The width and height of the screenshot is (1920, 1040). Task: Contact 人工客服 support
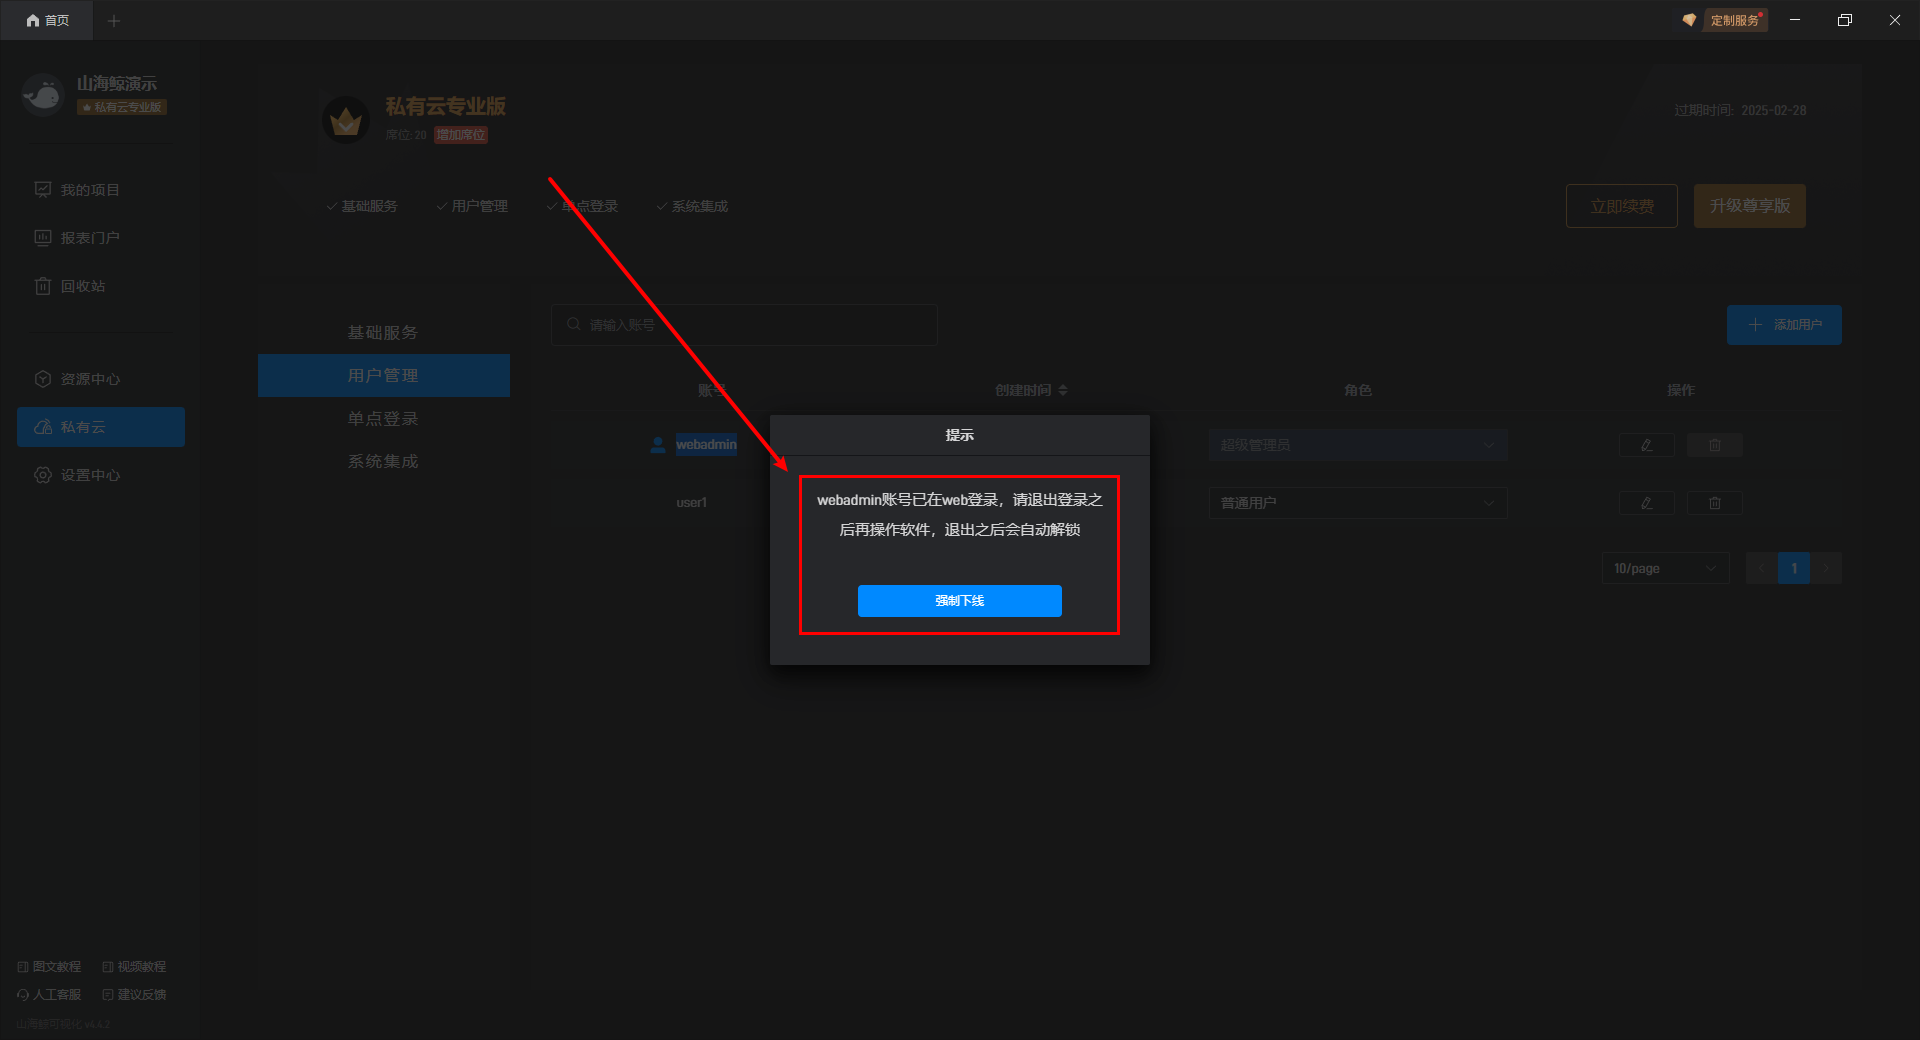[49, 995]
